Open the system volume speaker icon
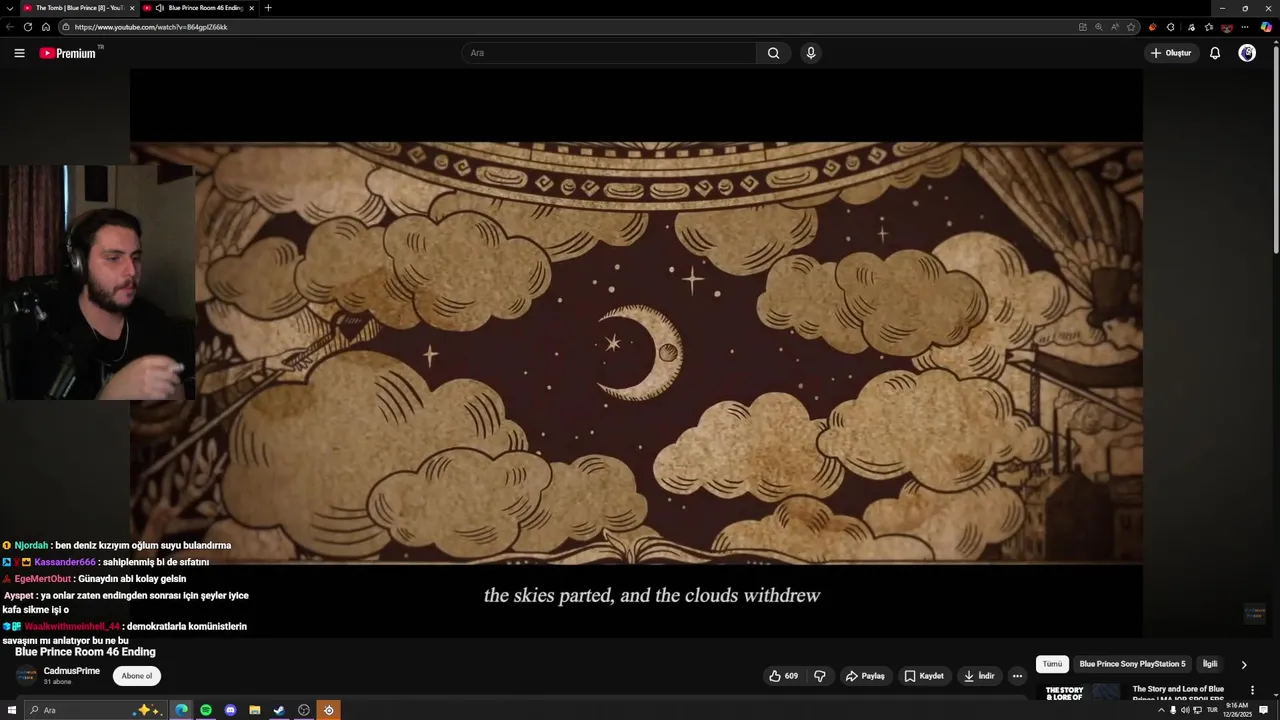 (1186, 710)
